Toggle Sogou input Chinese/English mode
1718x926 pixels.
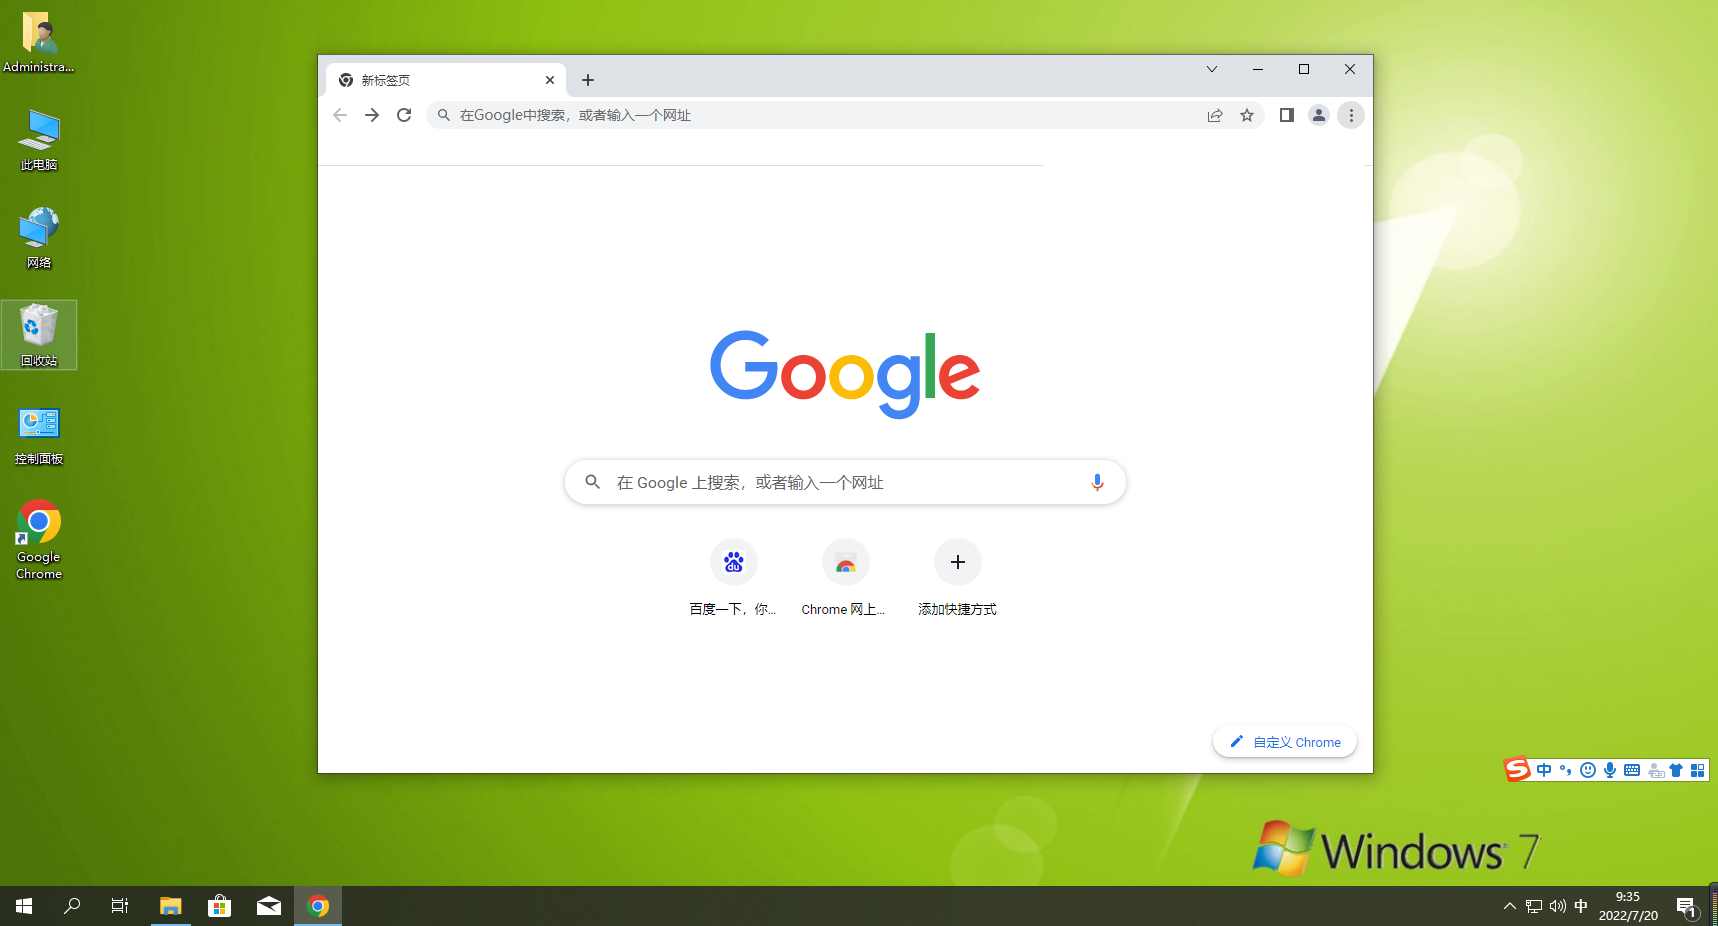[1545, 770]
